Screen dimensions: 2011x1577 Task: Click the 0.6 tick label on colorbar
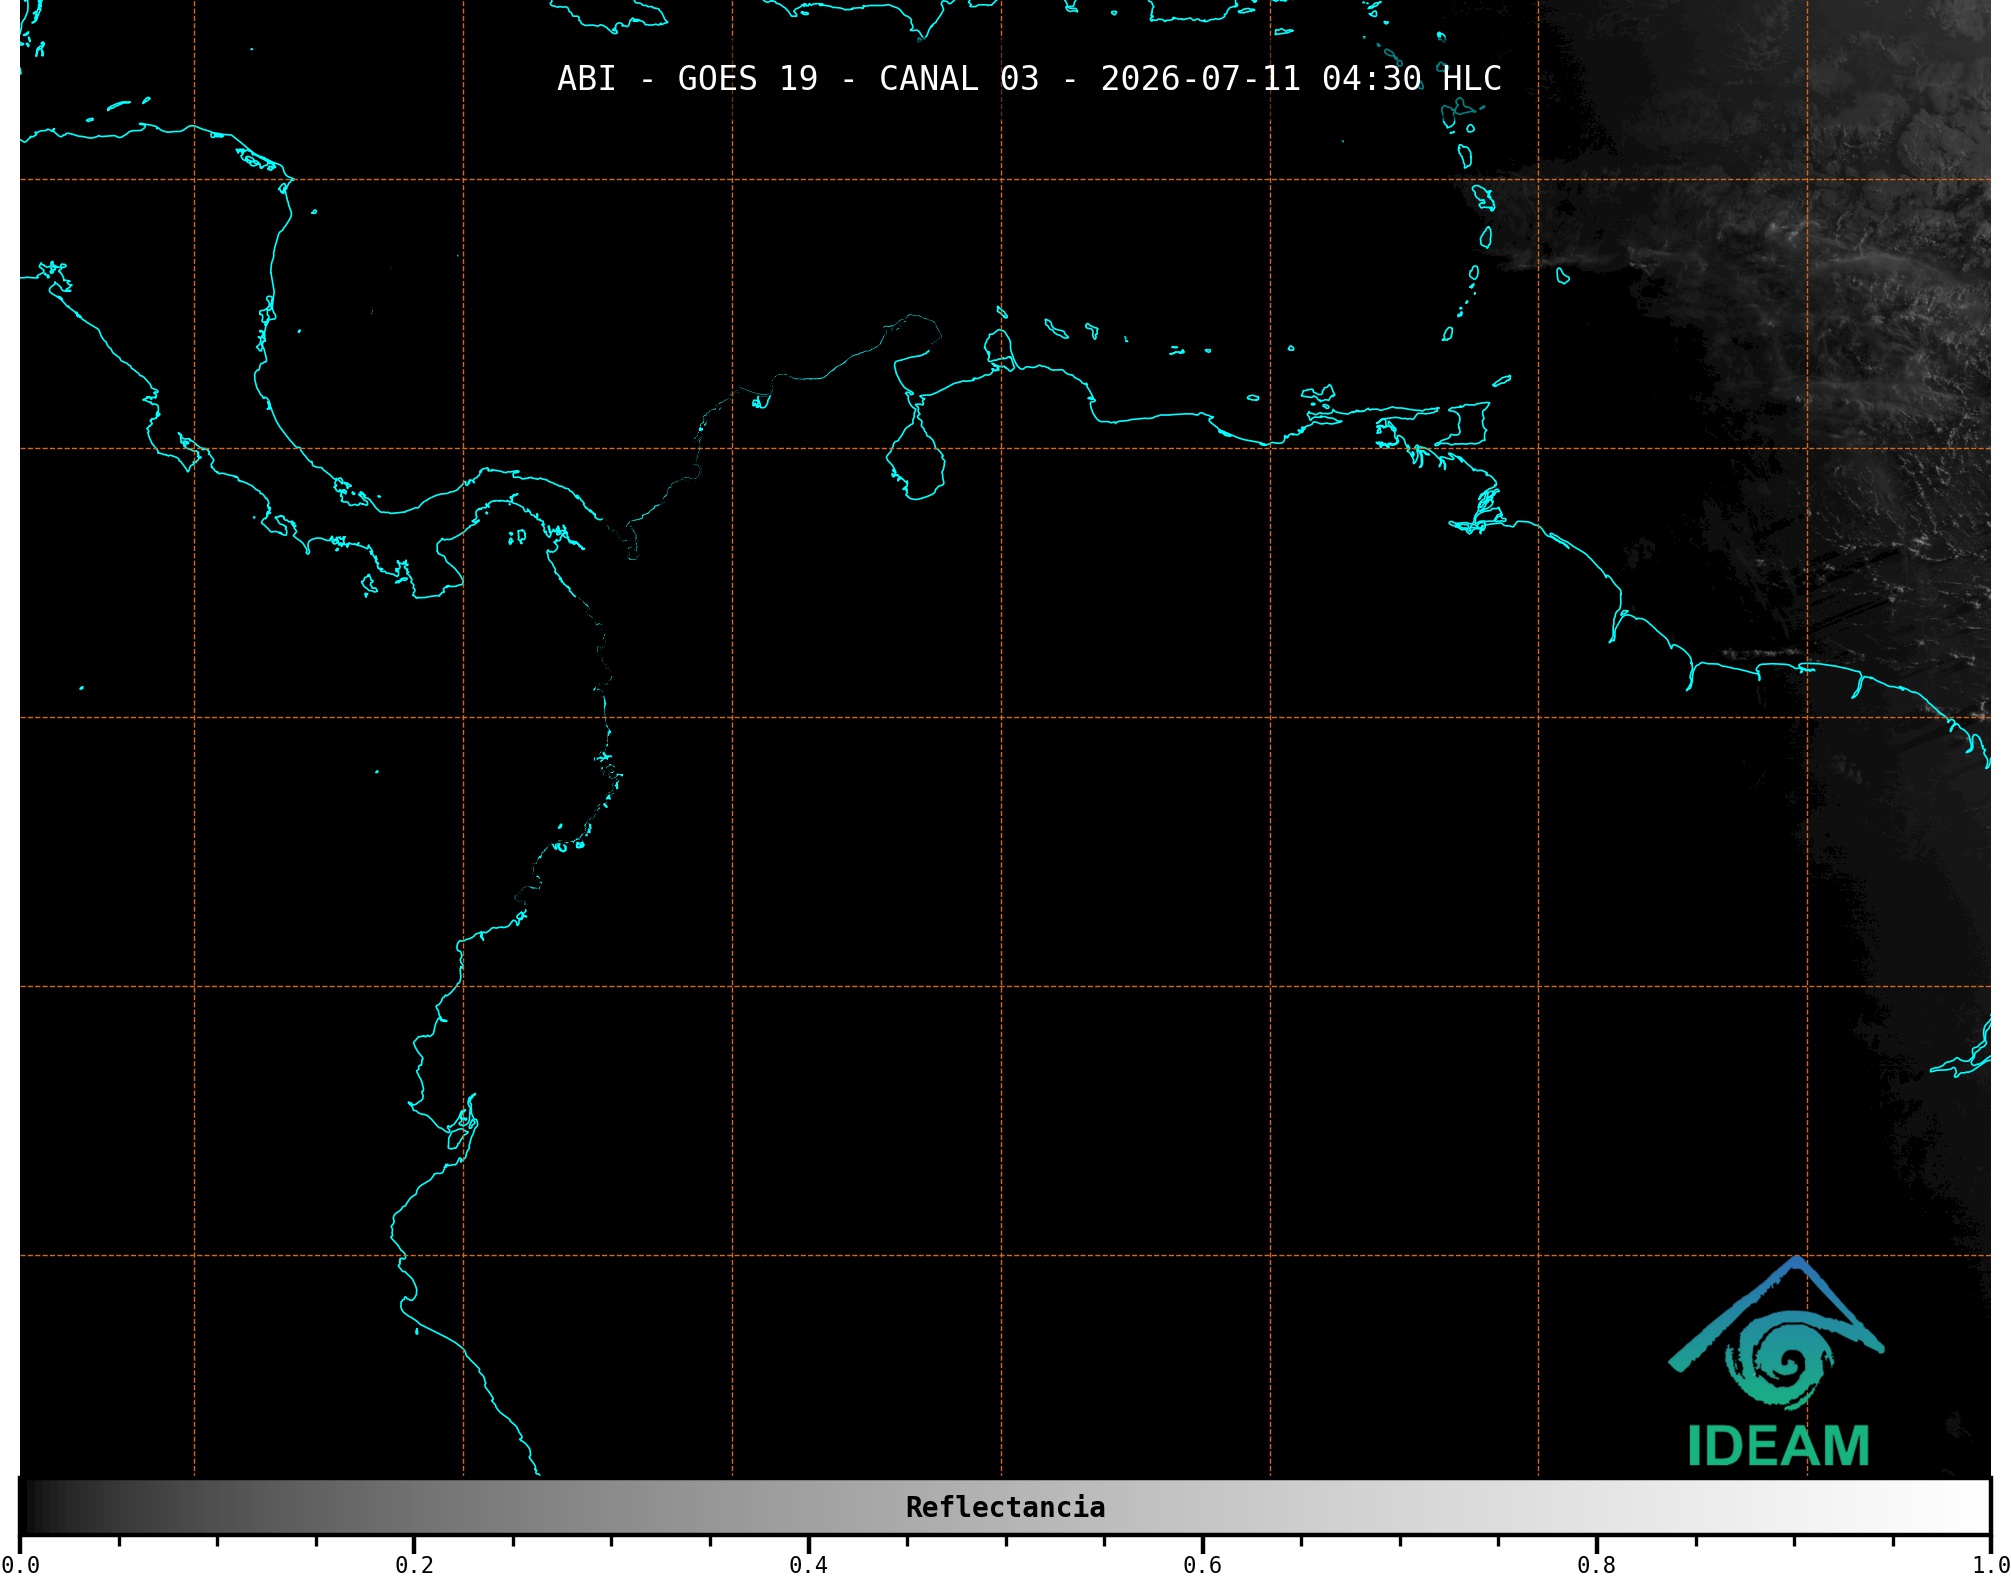click(x=1202, y=1565)
